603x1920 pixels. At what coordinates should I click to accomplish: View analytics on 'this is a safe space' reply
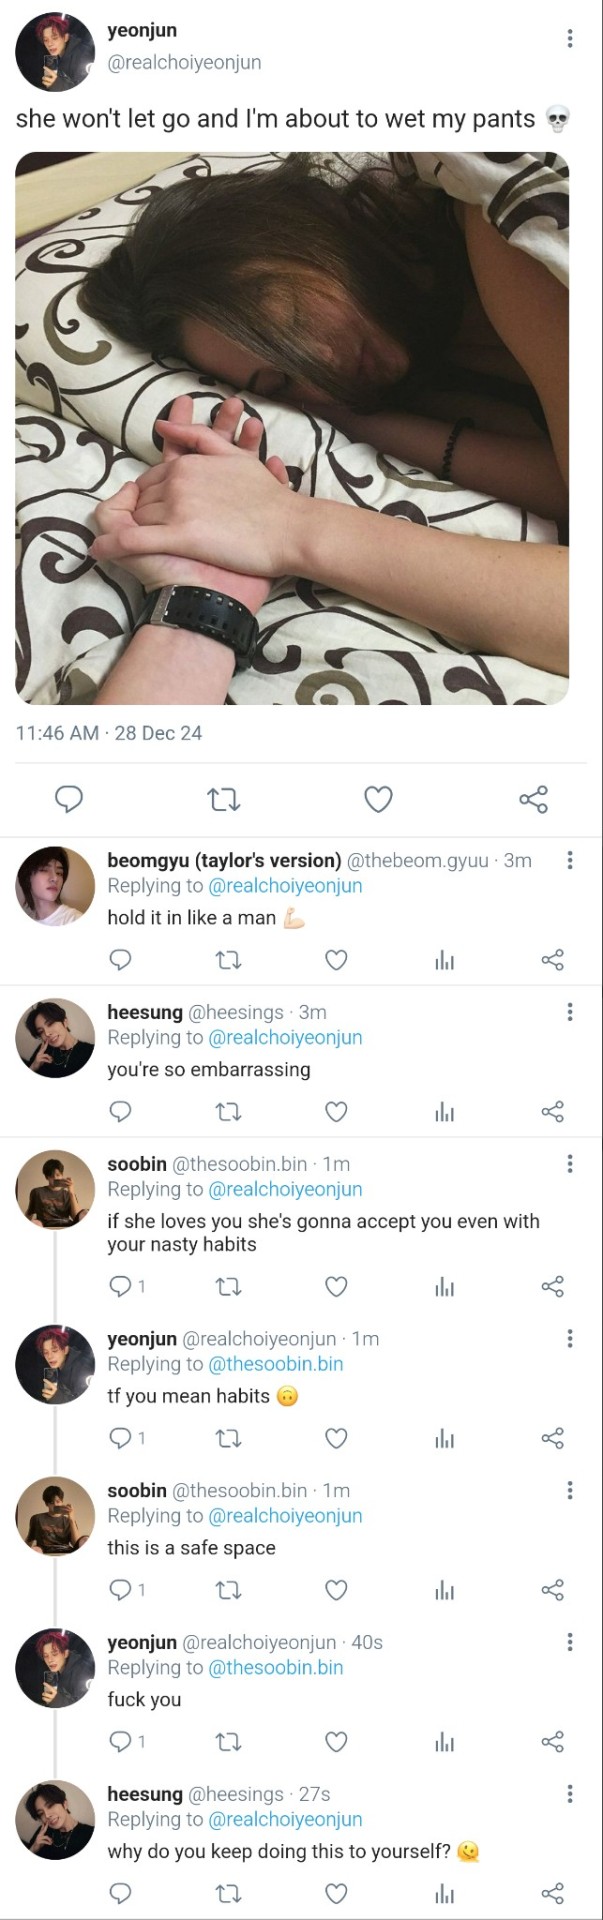point(445,1589)
